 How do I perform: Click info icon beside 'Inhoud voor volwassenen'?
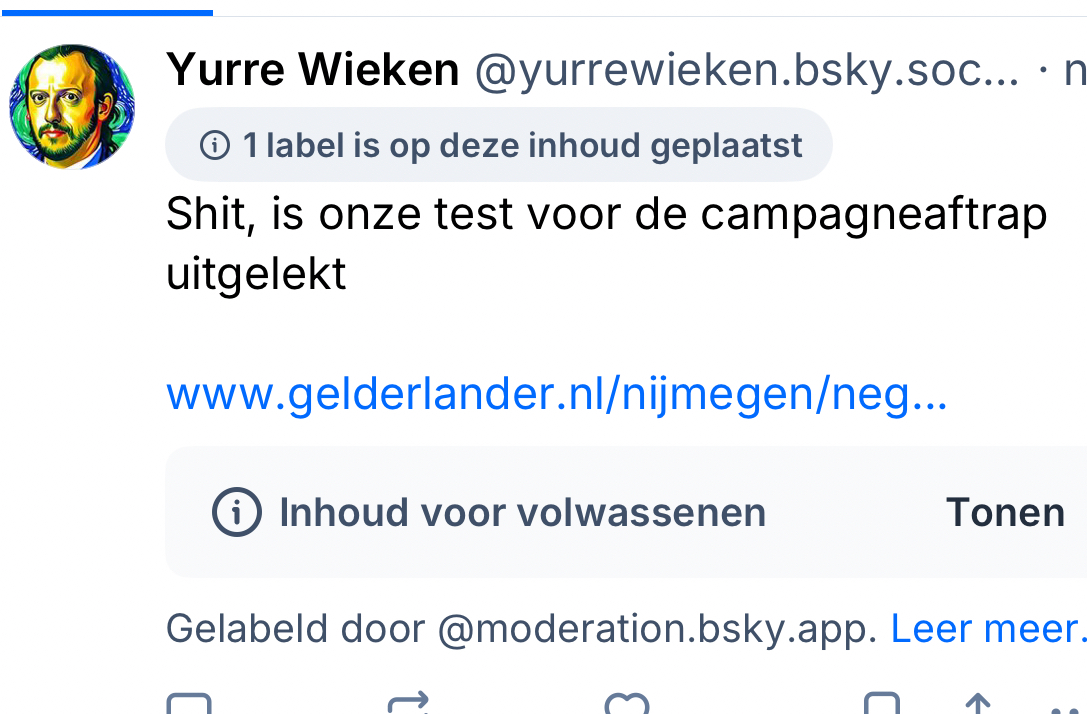[236, 513]
